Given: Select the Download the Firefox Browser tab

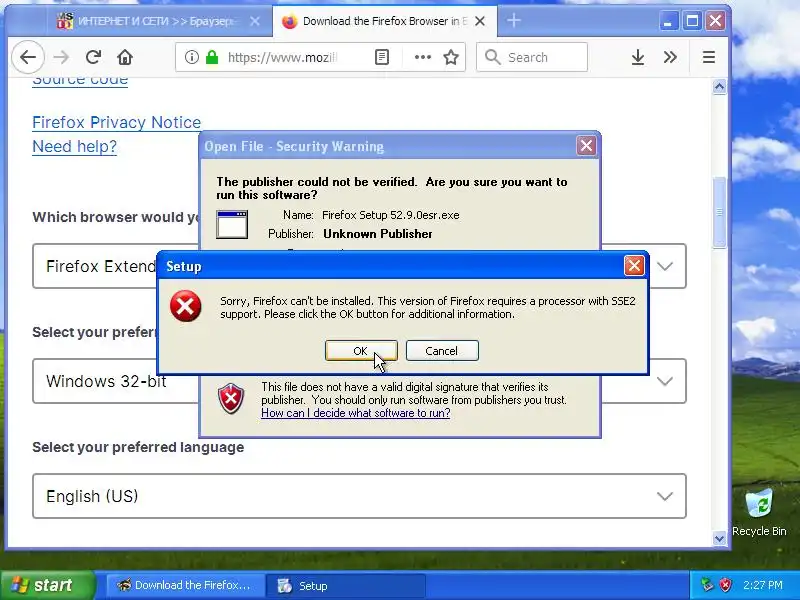Looking at the screenshot, I should coord(385,21).
